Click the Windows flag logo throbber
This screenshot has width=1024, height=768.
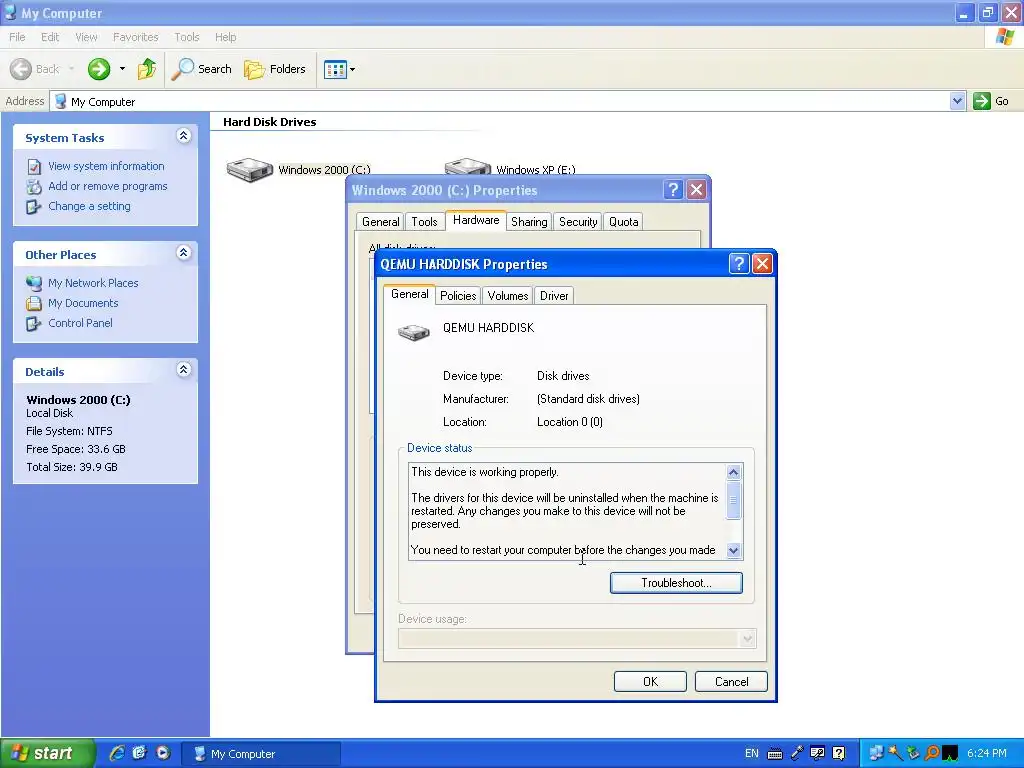click(x=1004, y=37)
